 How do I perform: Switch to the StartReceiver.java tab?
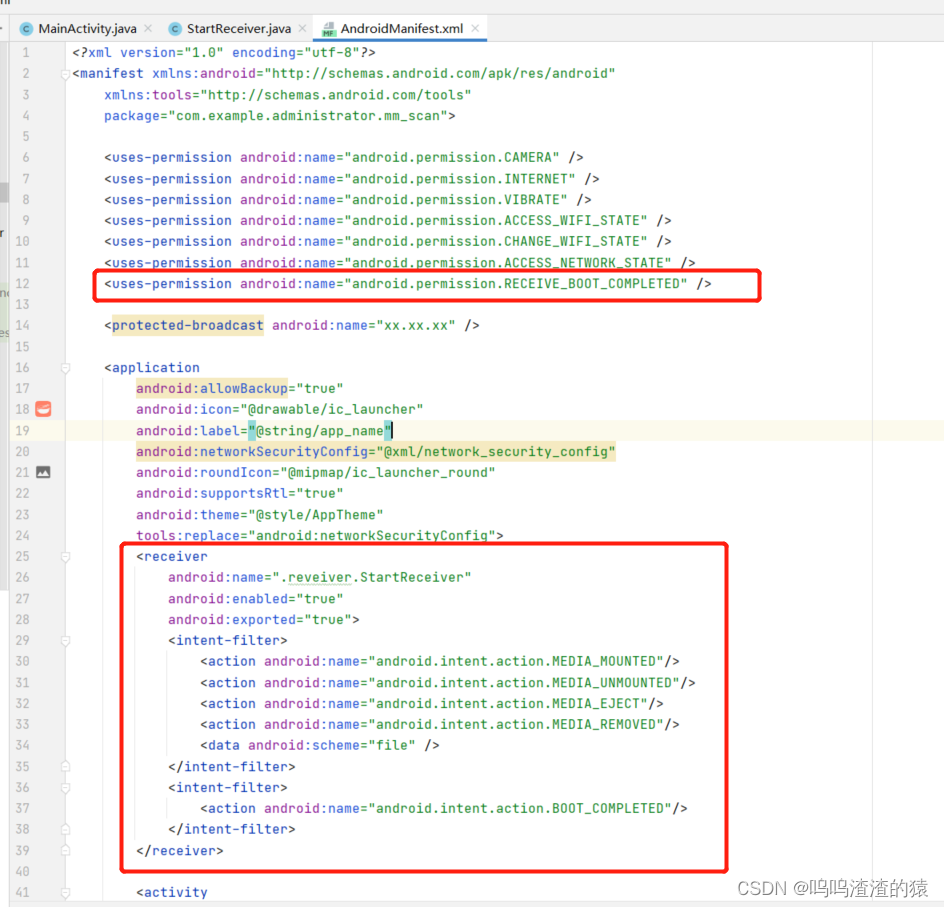[238, 28]
